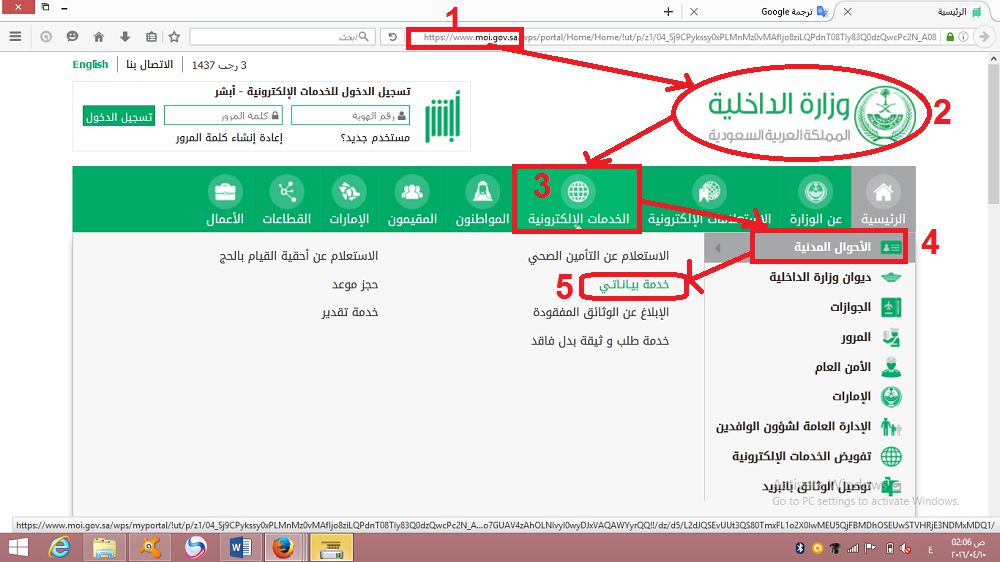Open خدمة بياناتي link

(634, 285)
